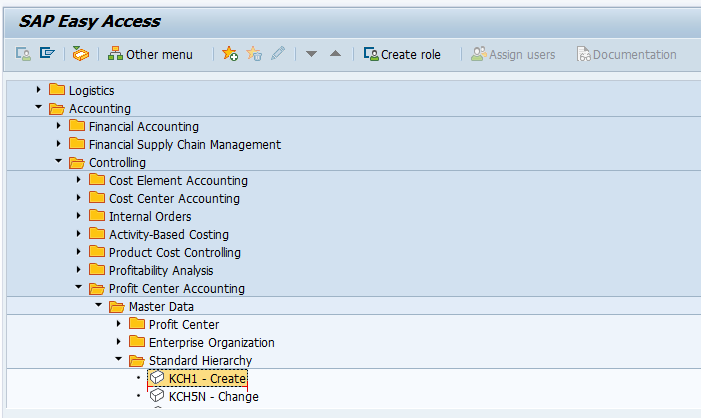Image resolution: width=701 pixels, height=418 pixels.
Task: Click Assign users button
Action: coord(513,54)
